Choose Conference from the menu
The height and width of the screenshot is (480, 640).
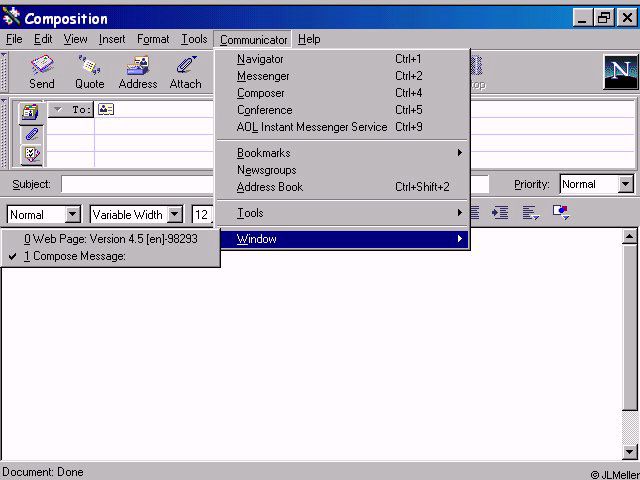[x=343, y=111]
